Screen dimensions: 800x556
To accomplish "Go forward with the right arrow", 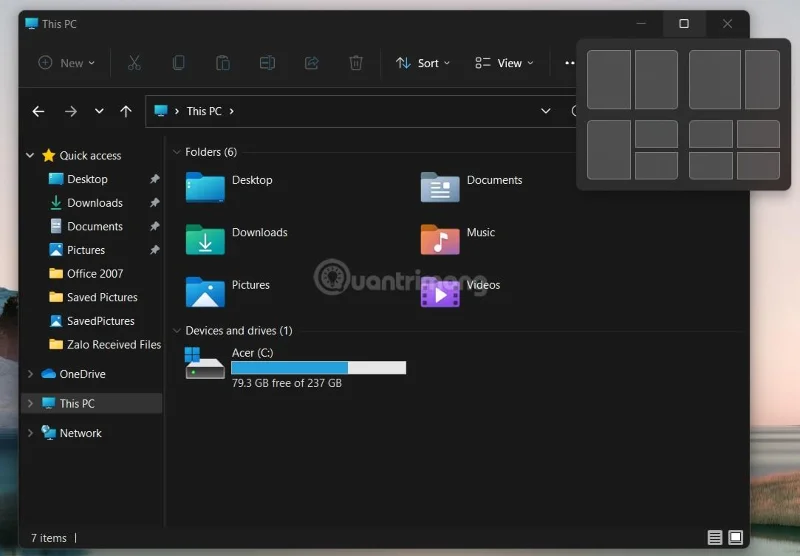I will (x=71, y=111).
